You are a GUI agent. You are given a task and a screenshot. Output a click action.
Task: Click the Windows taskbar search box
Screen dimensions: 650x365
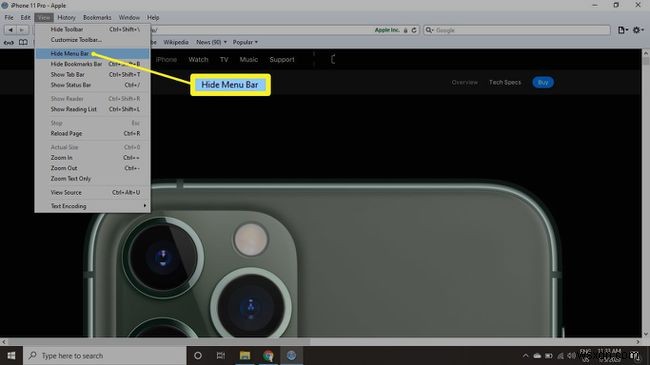(x=104, y=355)
